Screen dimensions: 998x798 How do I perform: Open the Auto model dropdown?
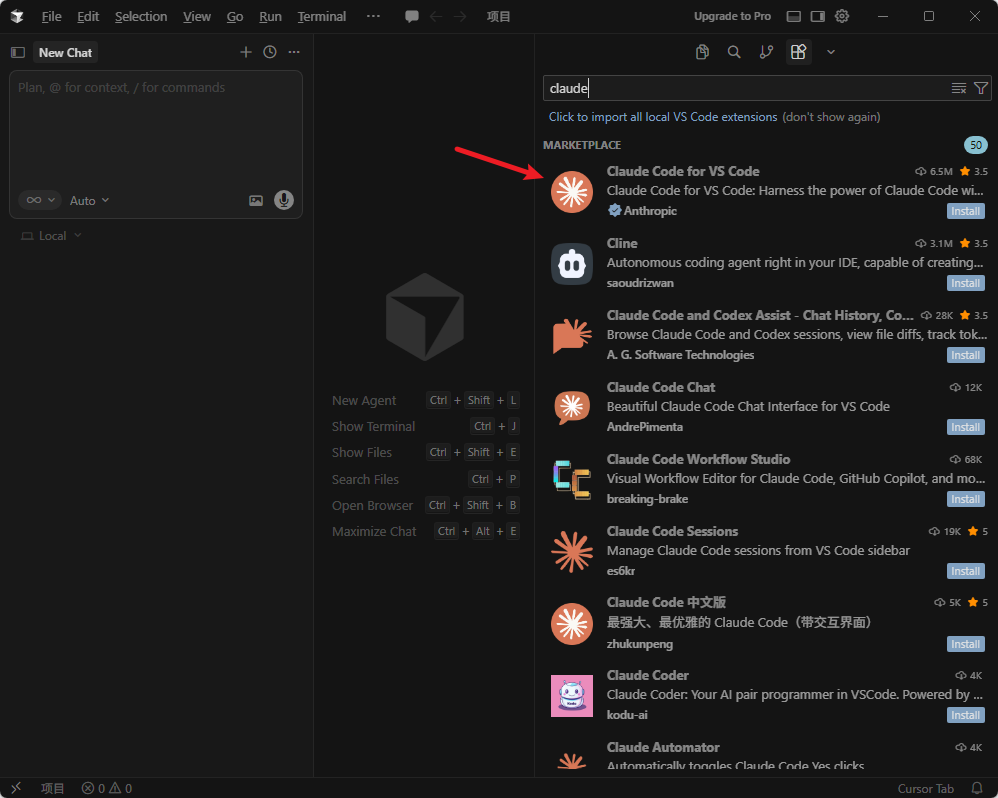89,200
